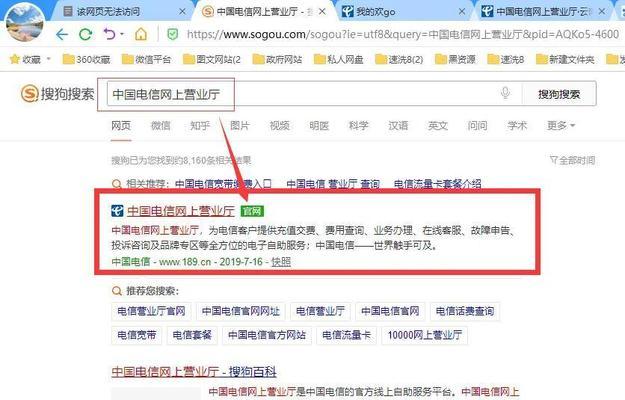Screen dimensions: 625x400
Task: Click suggested search 电信话费查询
Action: click(465, 311)
